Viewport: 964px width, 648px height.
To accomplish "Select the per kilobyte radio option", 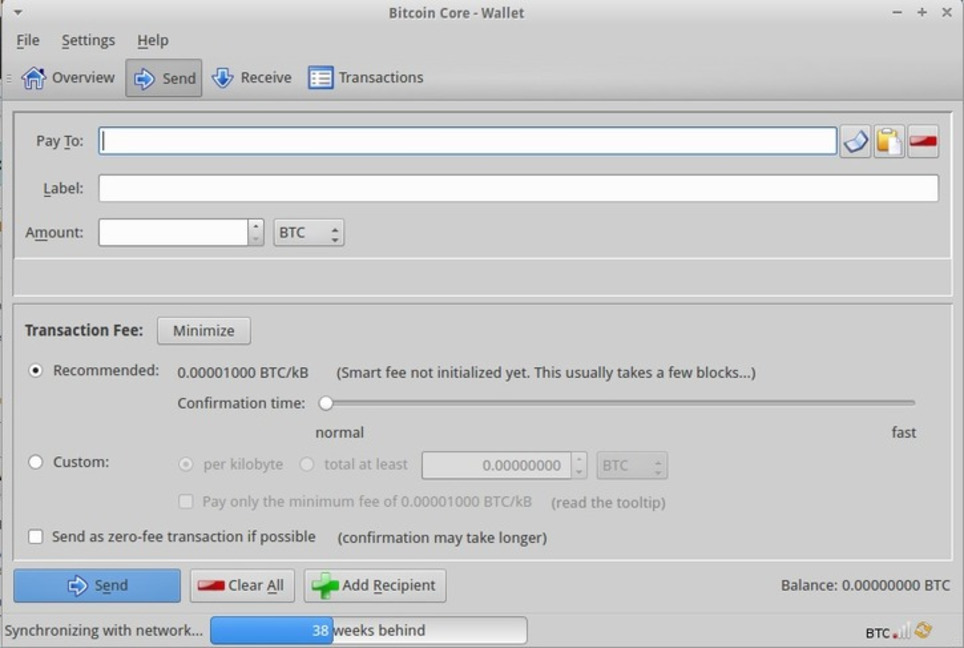I will (186, 464).
